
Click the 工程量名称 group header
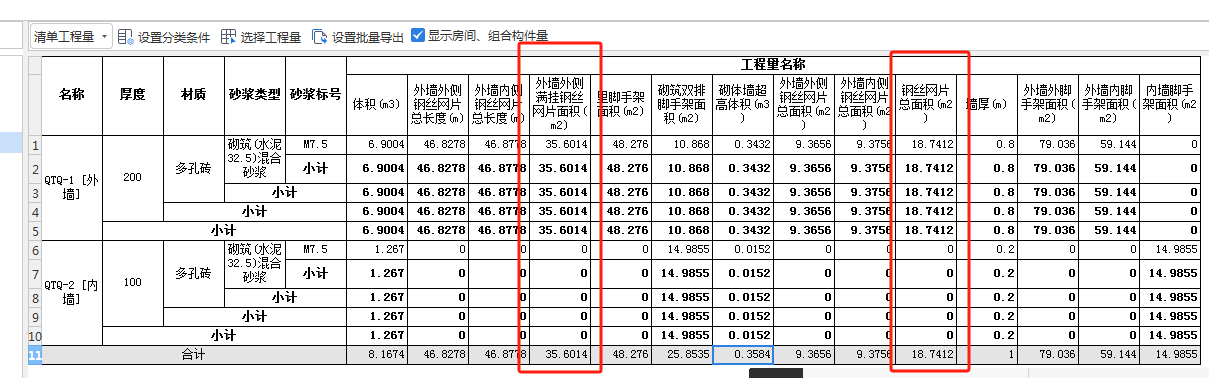click(773, 65)
